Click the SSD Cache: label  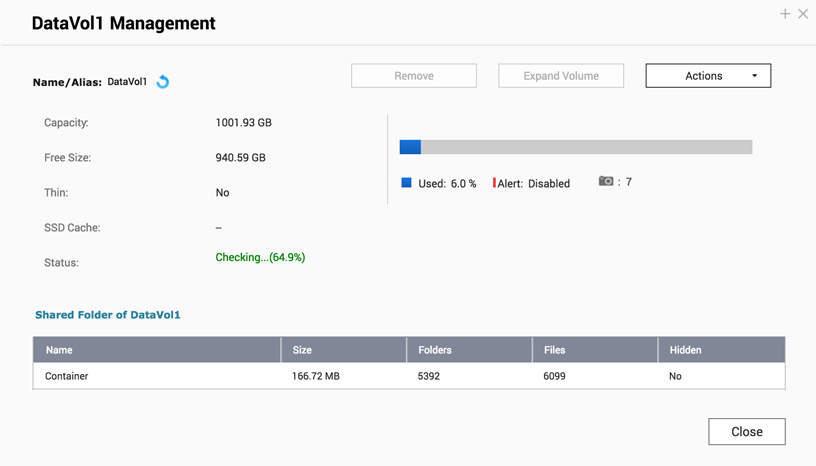72,228
